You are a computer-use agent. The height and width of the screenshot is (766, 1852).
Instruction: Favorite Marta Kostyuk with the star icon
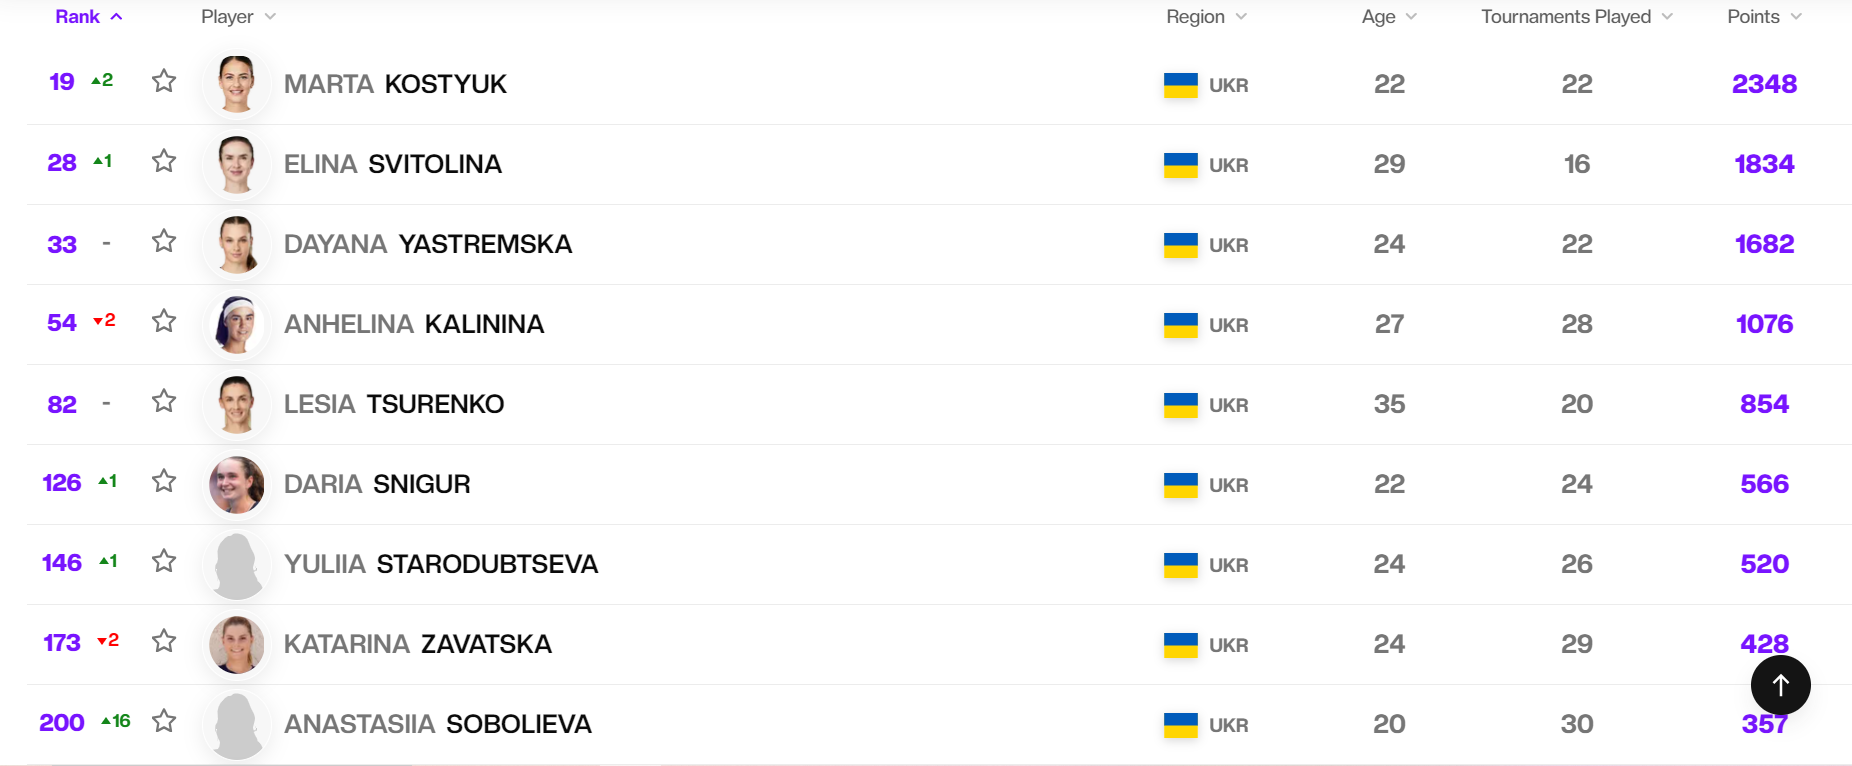[x=164, y=81]
